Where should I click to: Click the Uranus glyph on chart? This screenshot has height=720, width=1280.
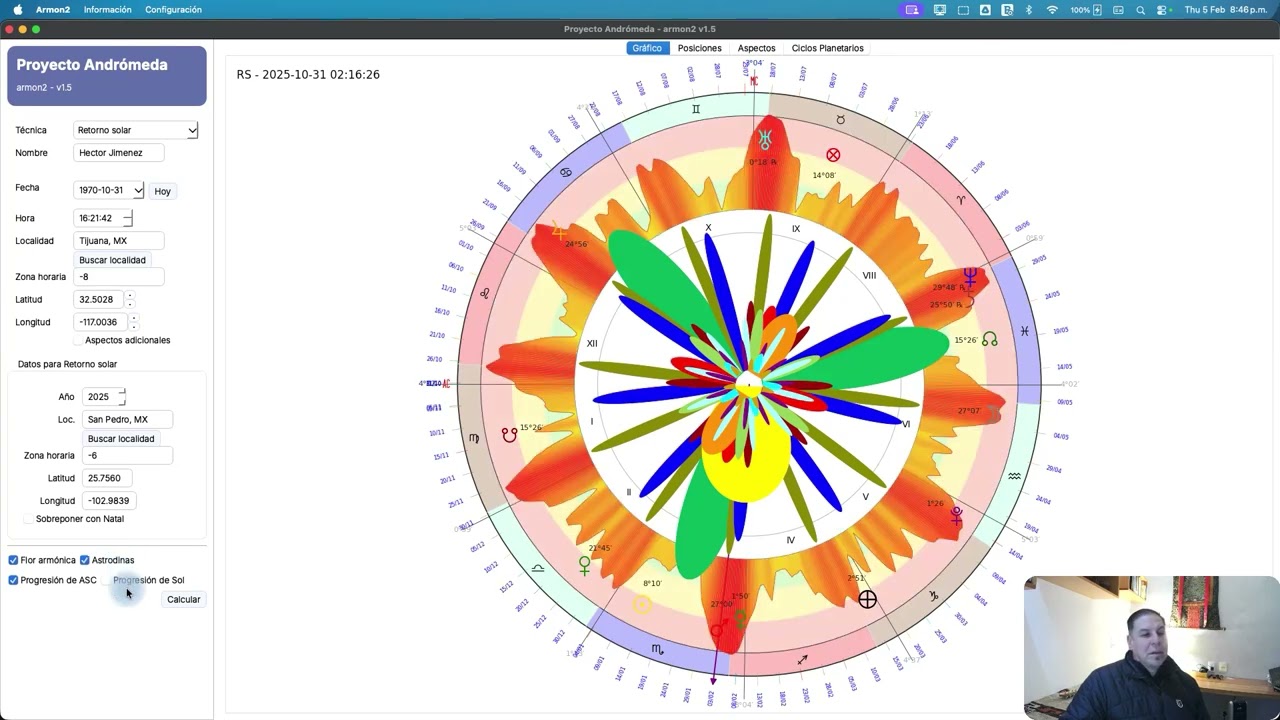point(765,140)
